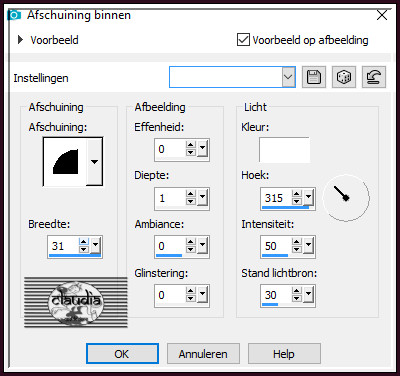400x376 pixels.
Task: Open the Afschuining bevel shape dropdown
Action: (x=95, y=162)
